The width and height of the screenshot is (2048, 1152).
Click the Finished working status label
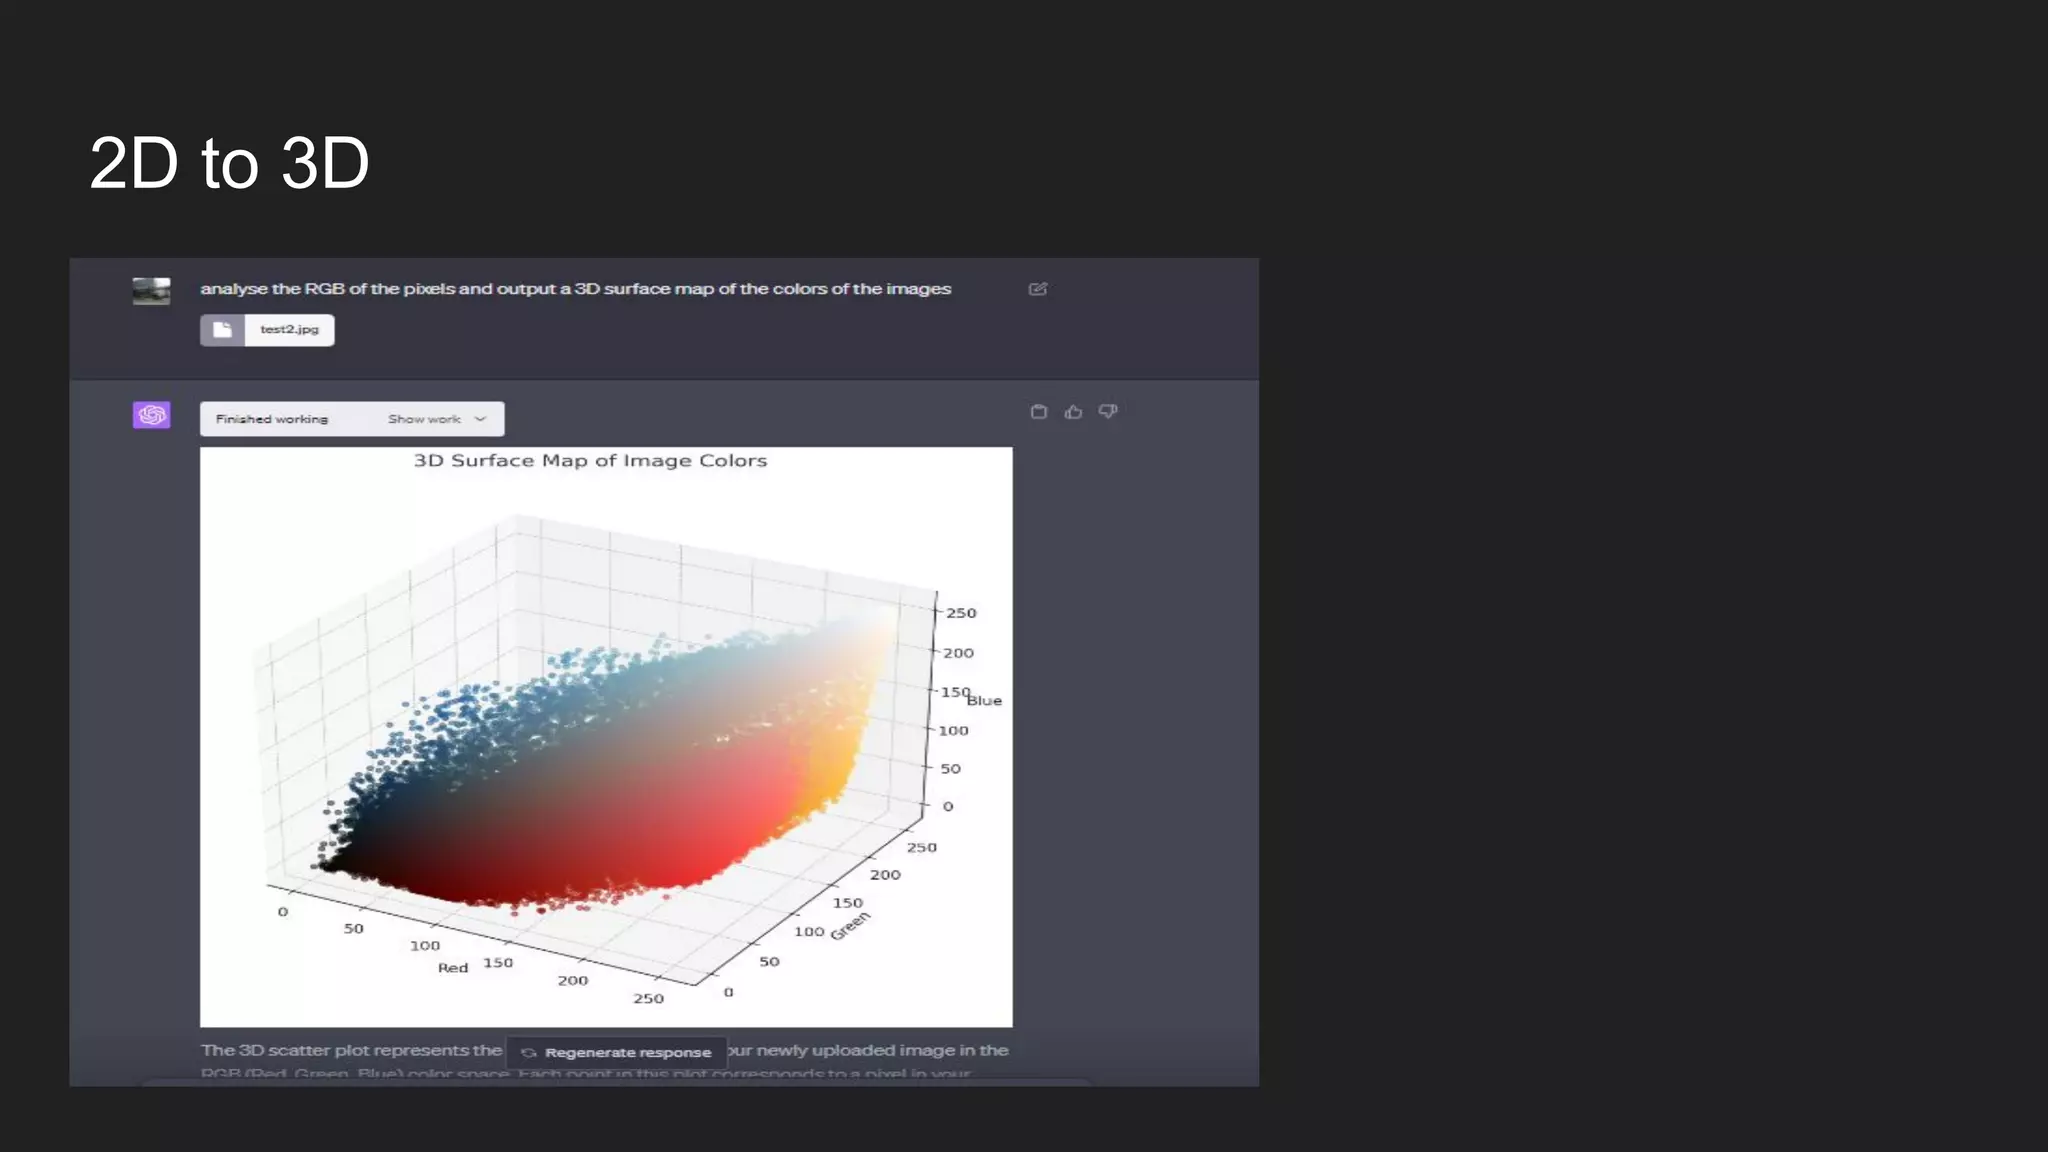tap(272, 419)
